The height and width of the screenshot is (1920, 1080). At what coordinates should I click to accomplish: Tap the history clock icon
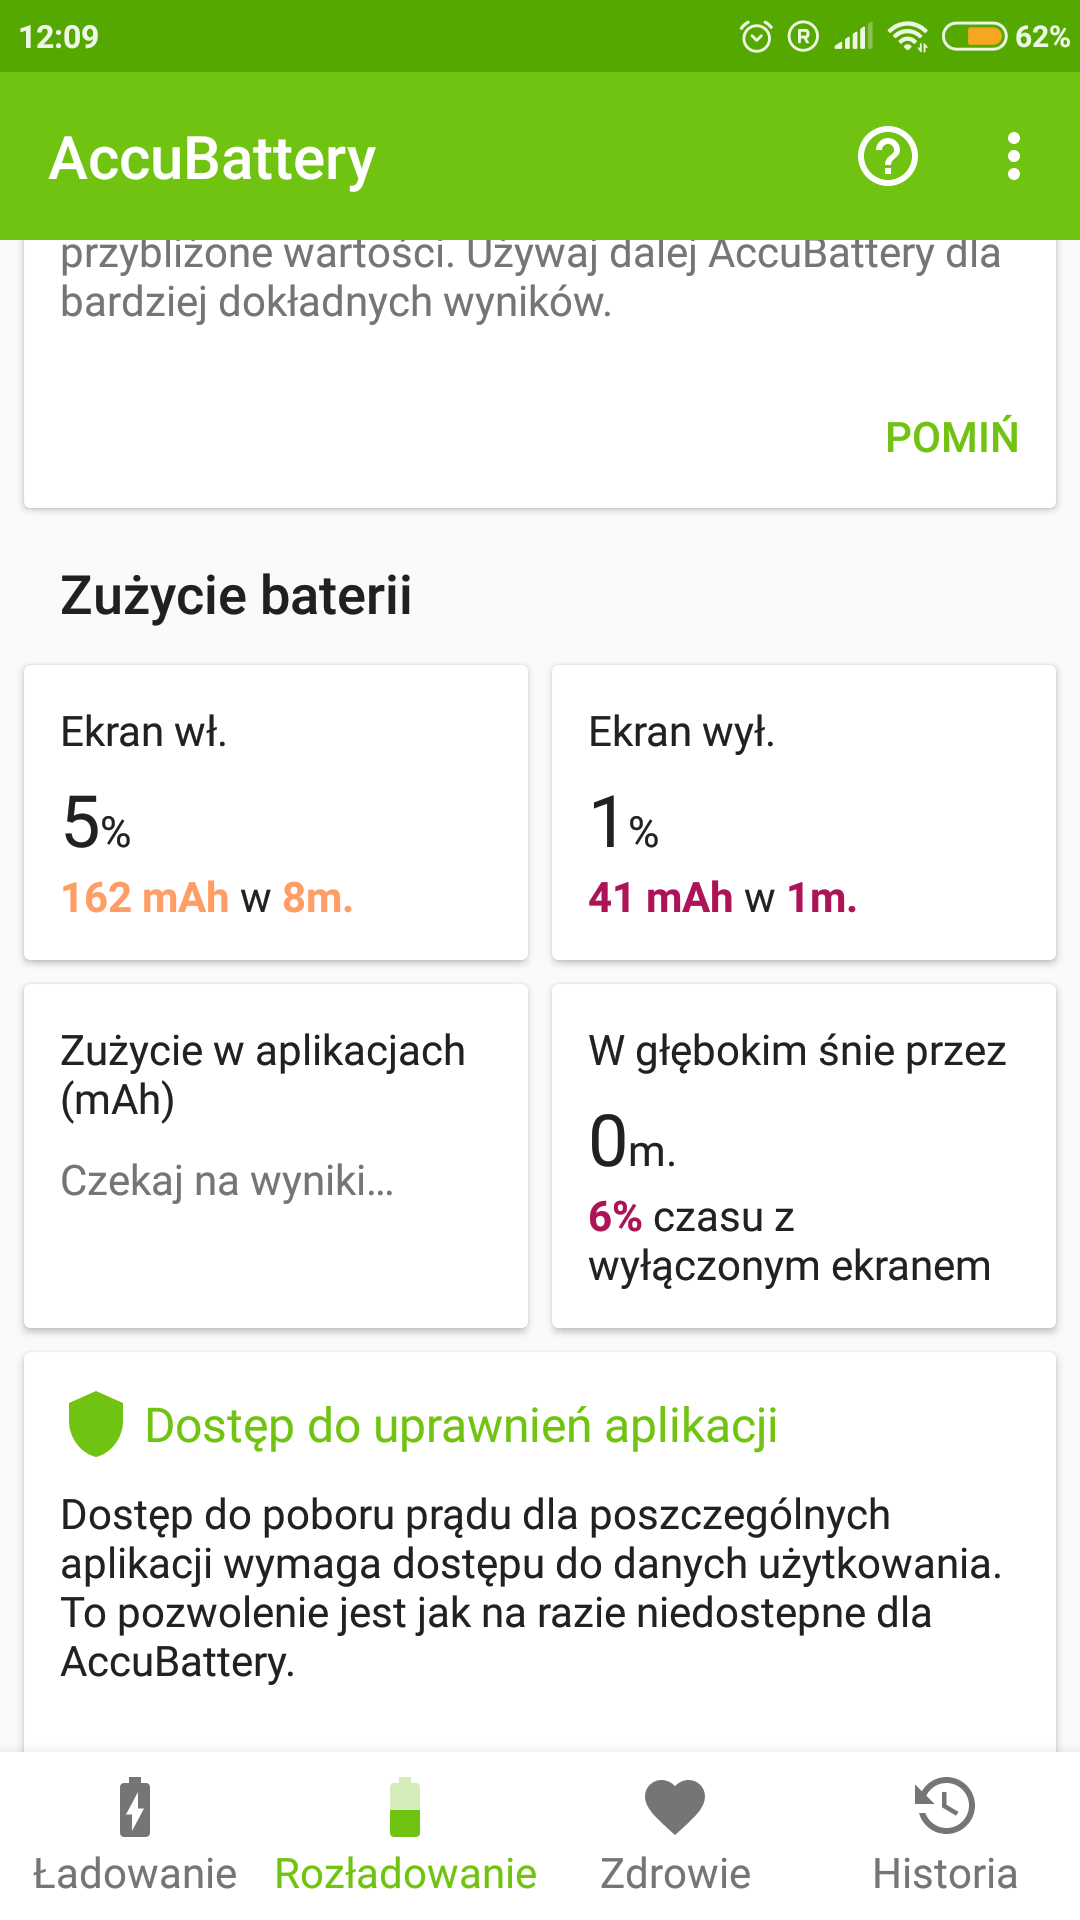tap(945, 1807)
